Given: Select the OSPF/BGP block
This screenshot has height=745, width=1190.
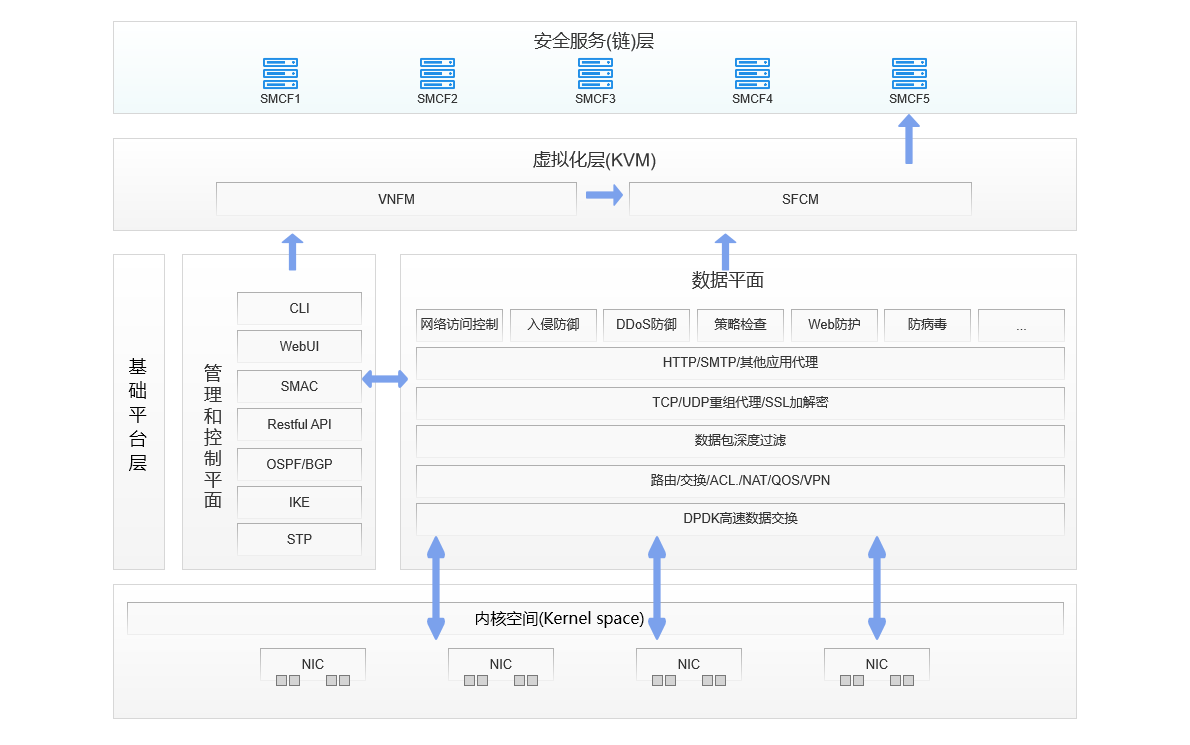Looking at the screenshot, I should point(299,464).
